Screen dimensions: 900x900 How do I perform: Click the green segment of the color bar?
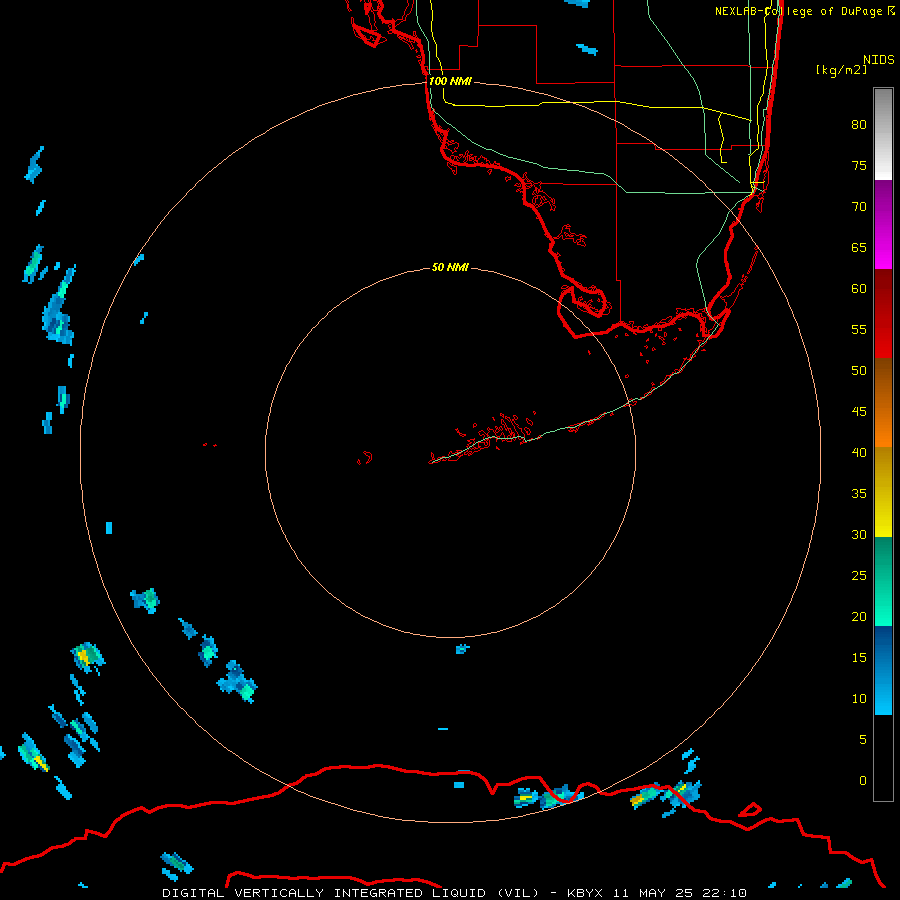[883, 581]
